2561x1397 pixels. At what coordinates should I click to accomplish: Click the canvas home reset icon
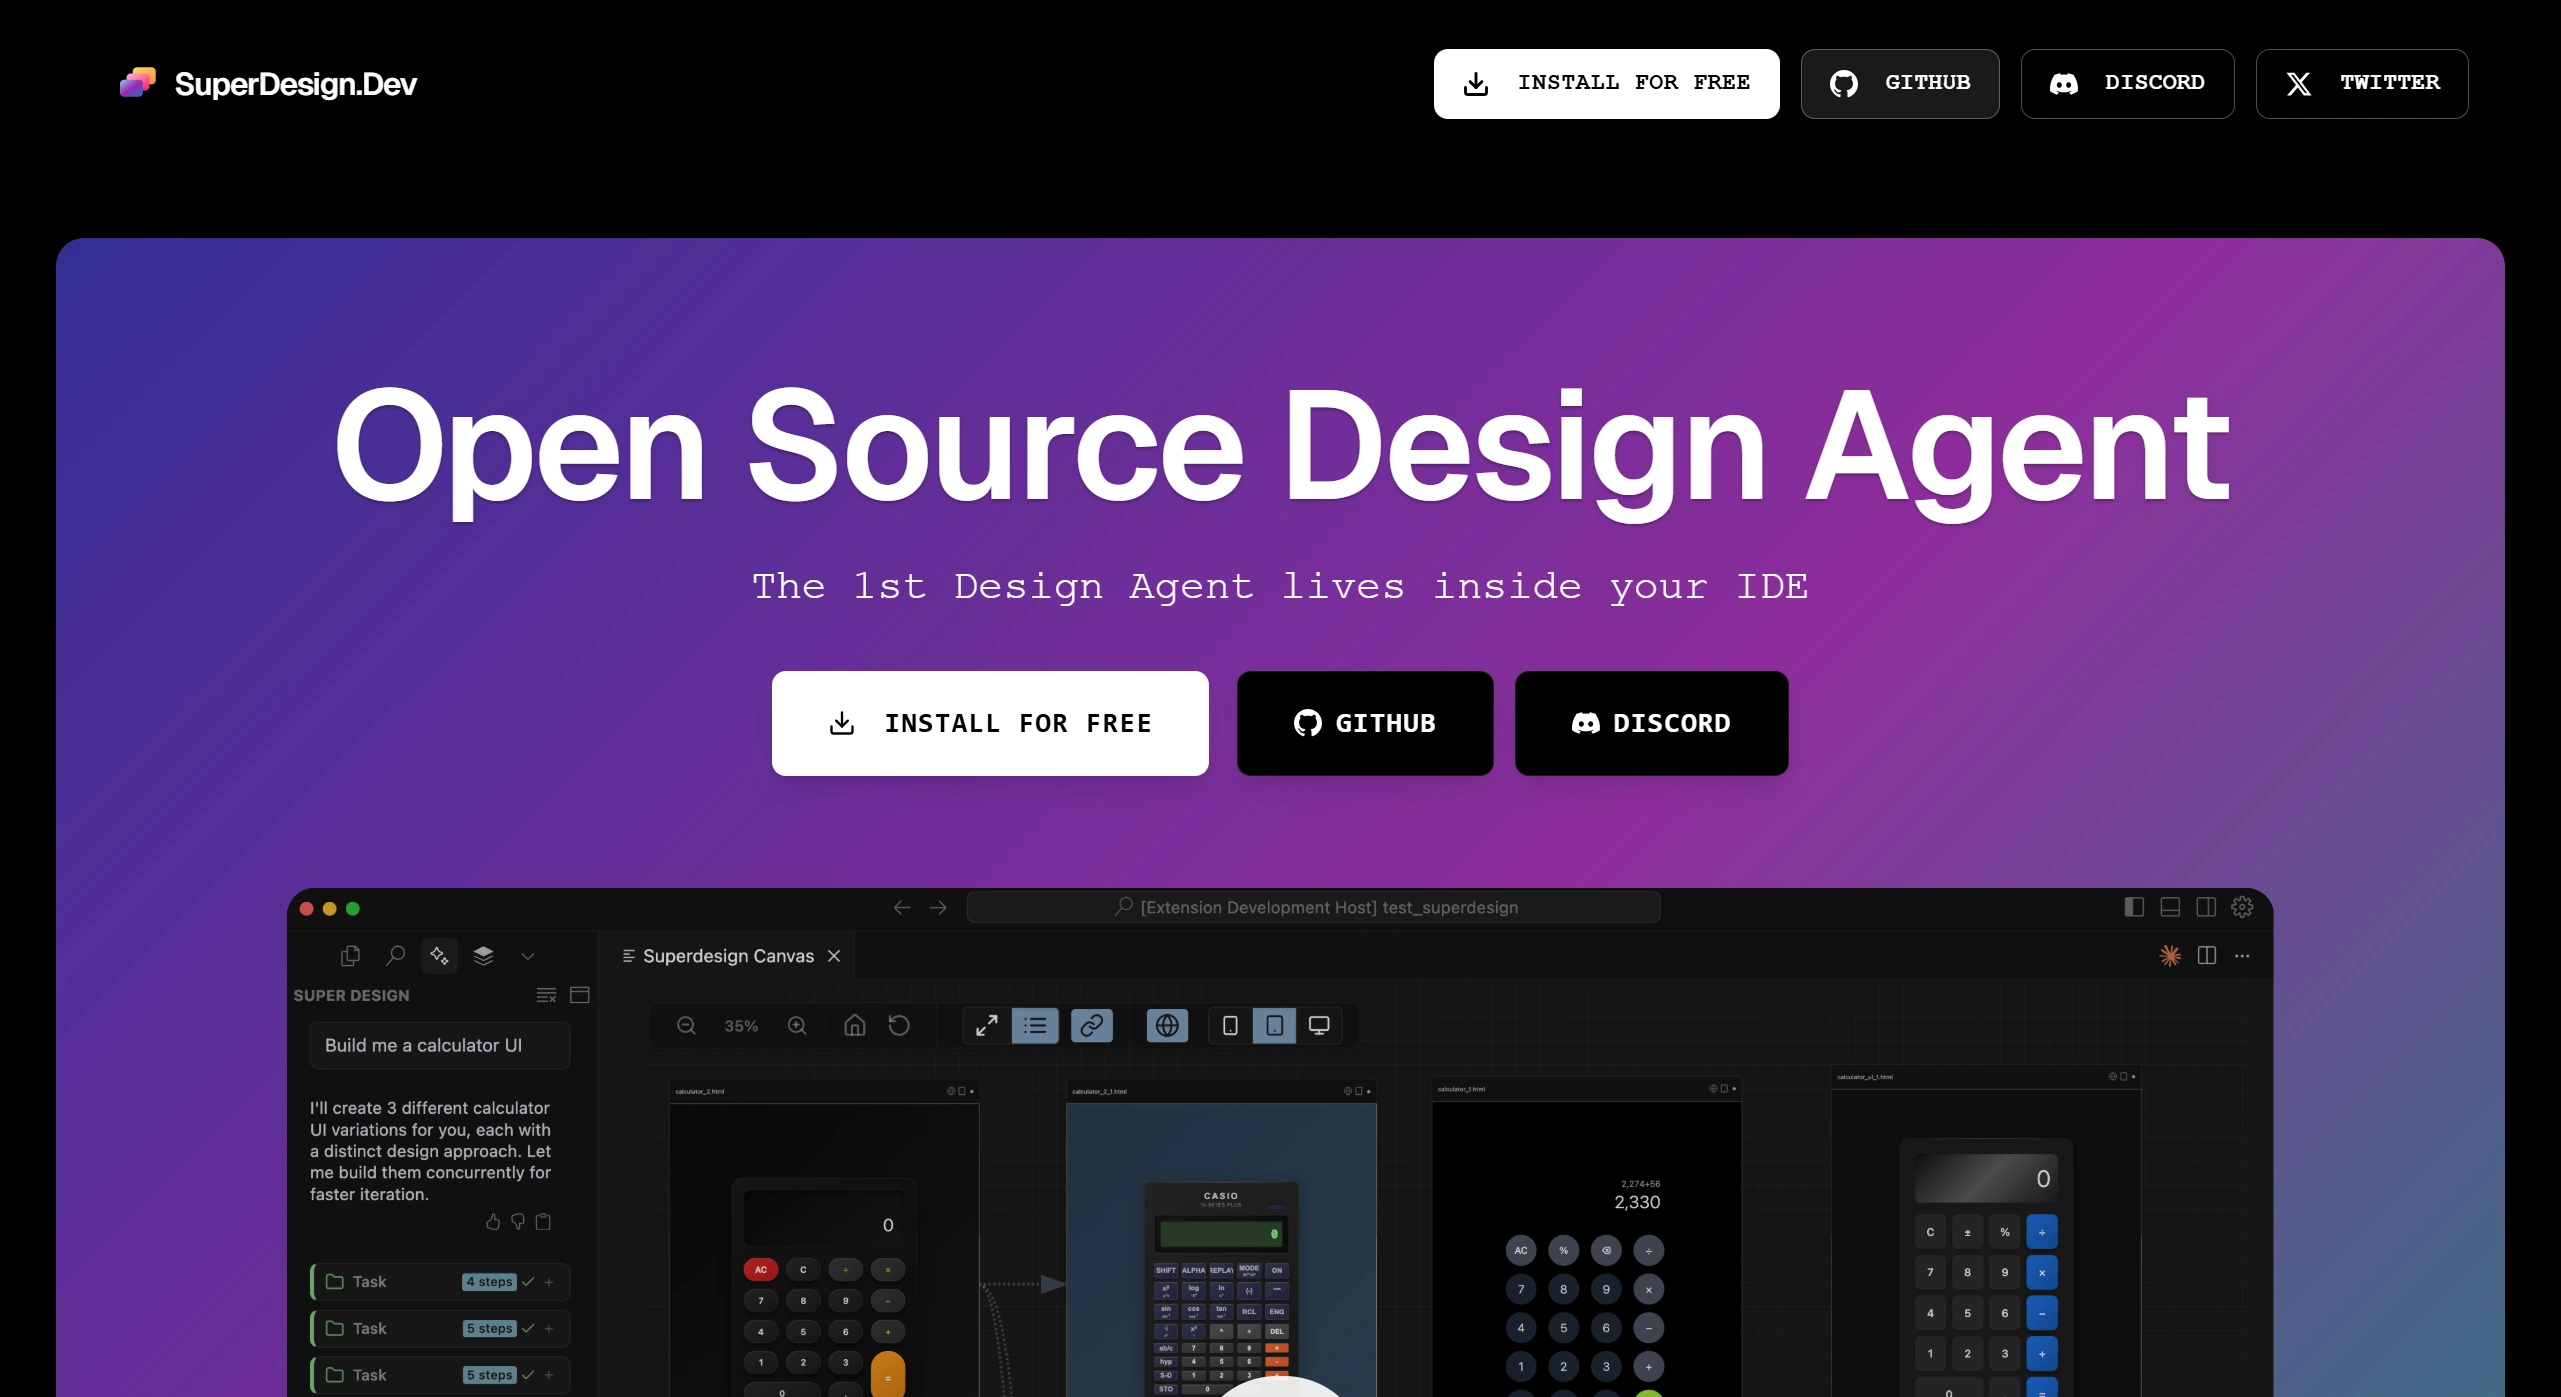pos(854,1026)
